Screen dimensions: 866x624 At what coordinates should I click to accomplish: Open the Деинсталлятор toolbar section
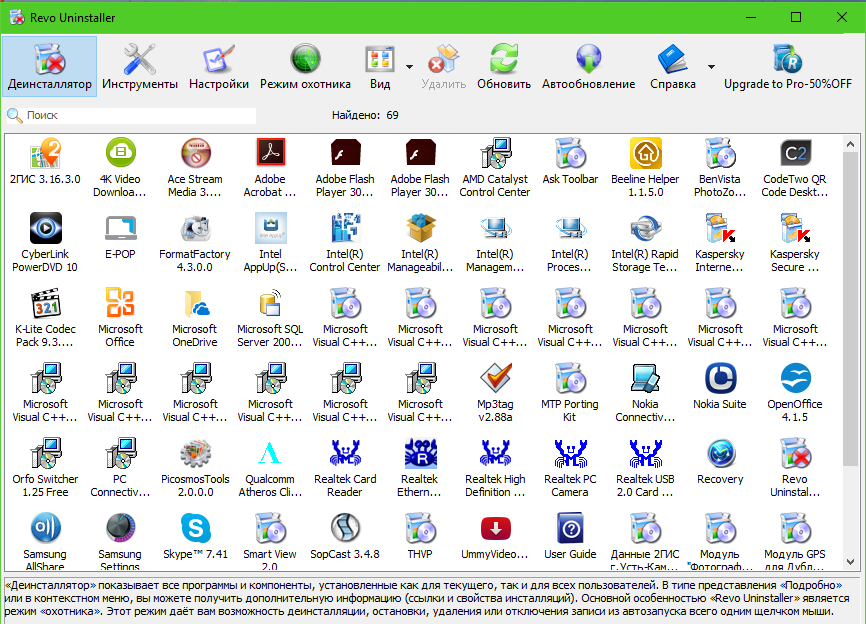pyautogui.click(x=50, y=67)
